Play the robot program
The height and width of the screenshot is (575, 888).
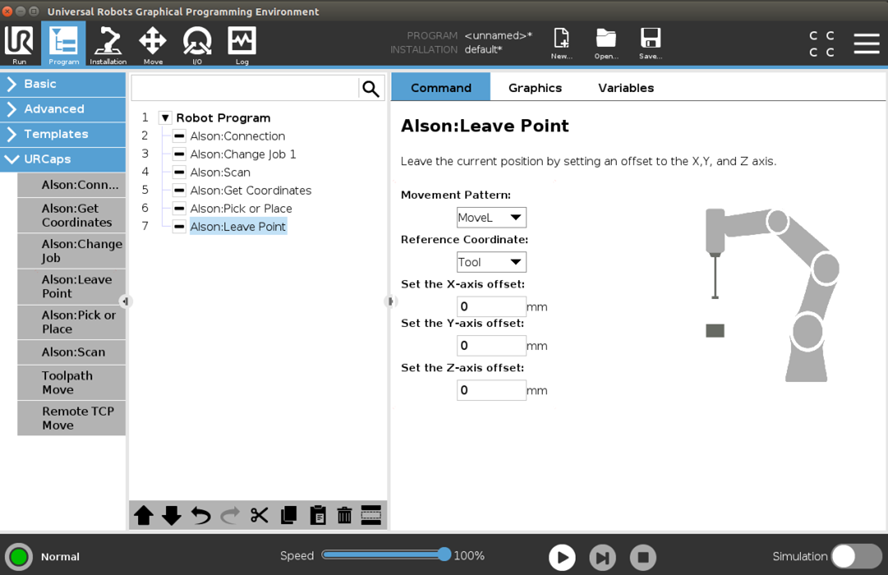point(562,557)
